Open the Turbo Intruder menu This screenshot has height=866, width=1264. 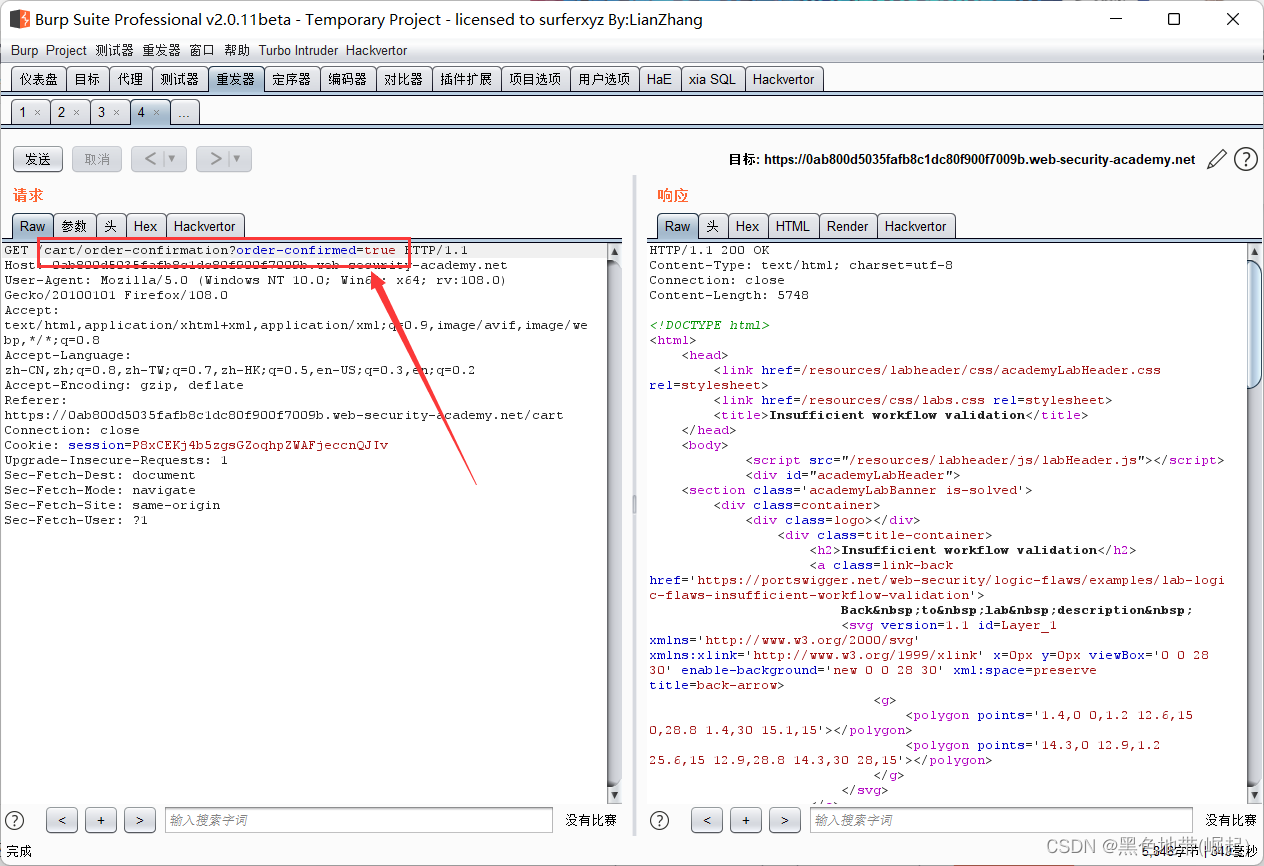point(299,50)
